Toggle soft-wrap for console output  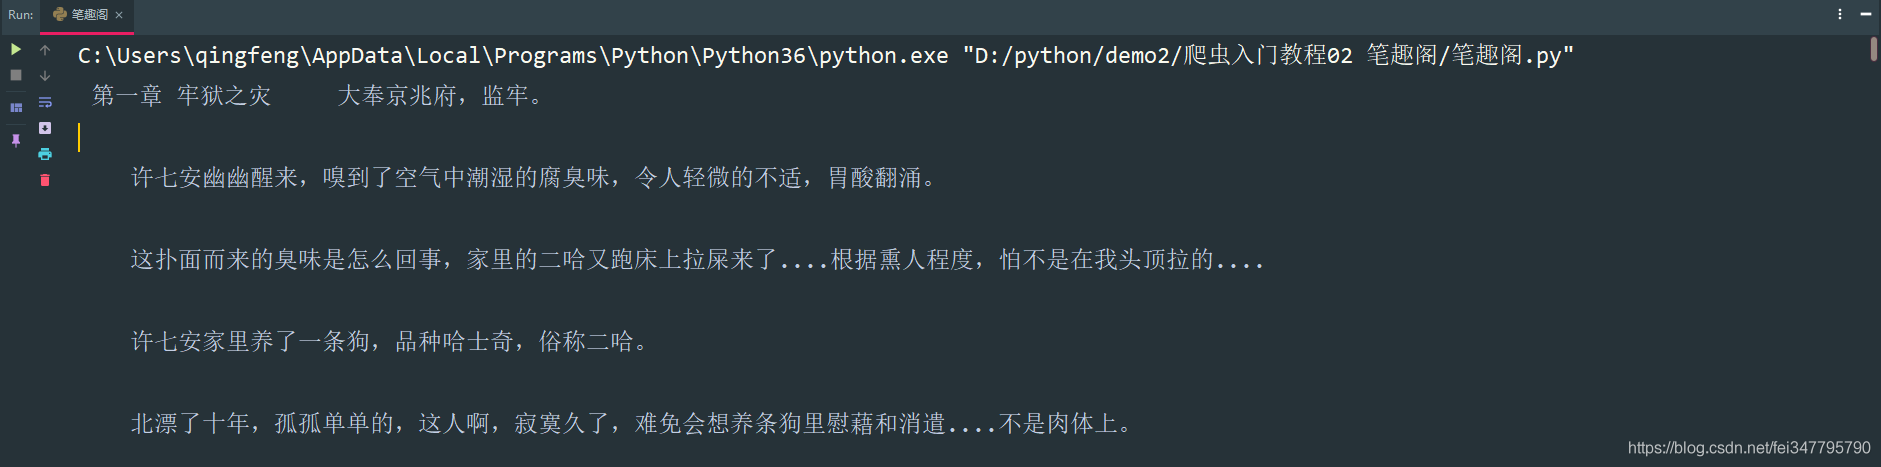tap(45, 102)
